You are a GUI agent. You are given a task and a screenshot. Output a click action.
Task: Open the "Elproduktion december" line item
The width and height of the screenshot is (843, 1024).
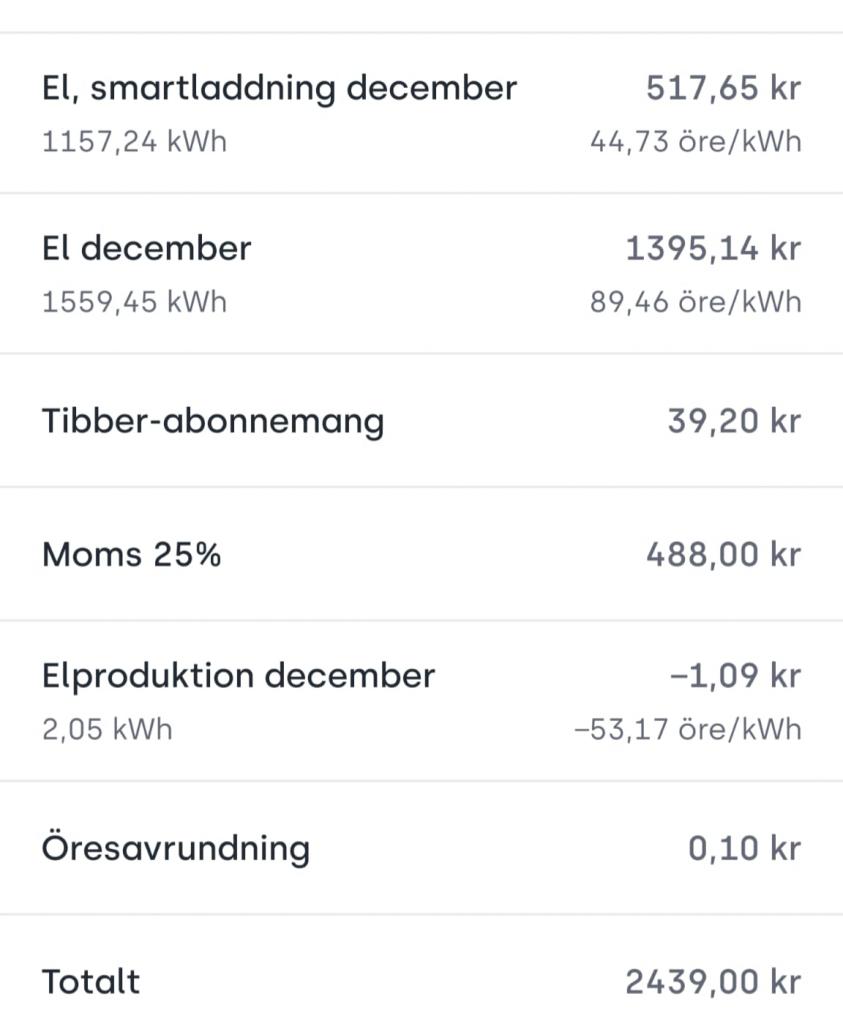tap(238, 676)
